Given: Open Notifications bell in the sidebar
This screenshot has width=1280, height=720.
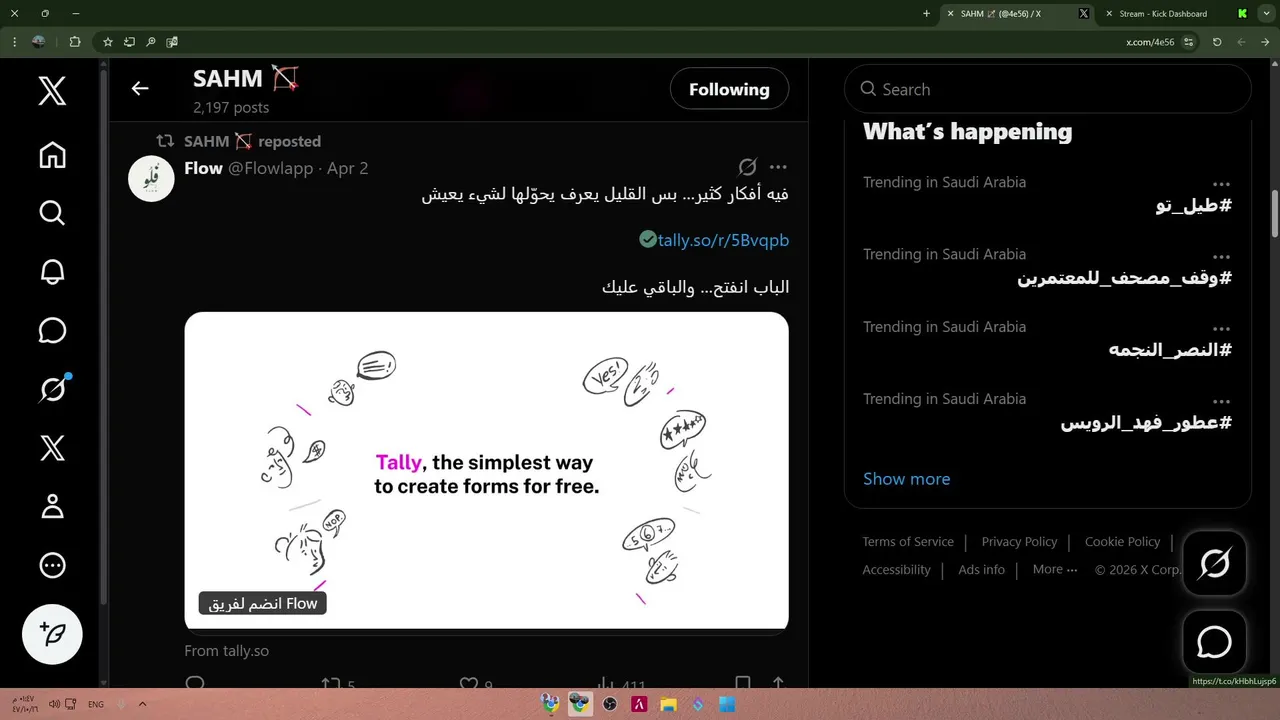Looking at the screenshot, I should tap(52, 272).
